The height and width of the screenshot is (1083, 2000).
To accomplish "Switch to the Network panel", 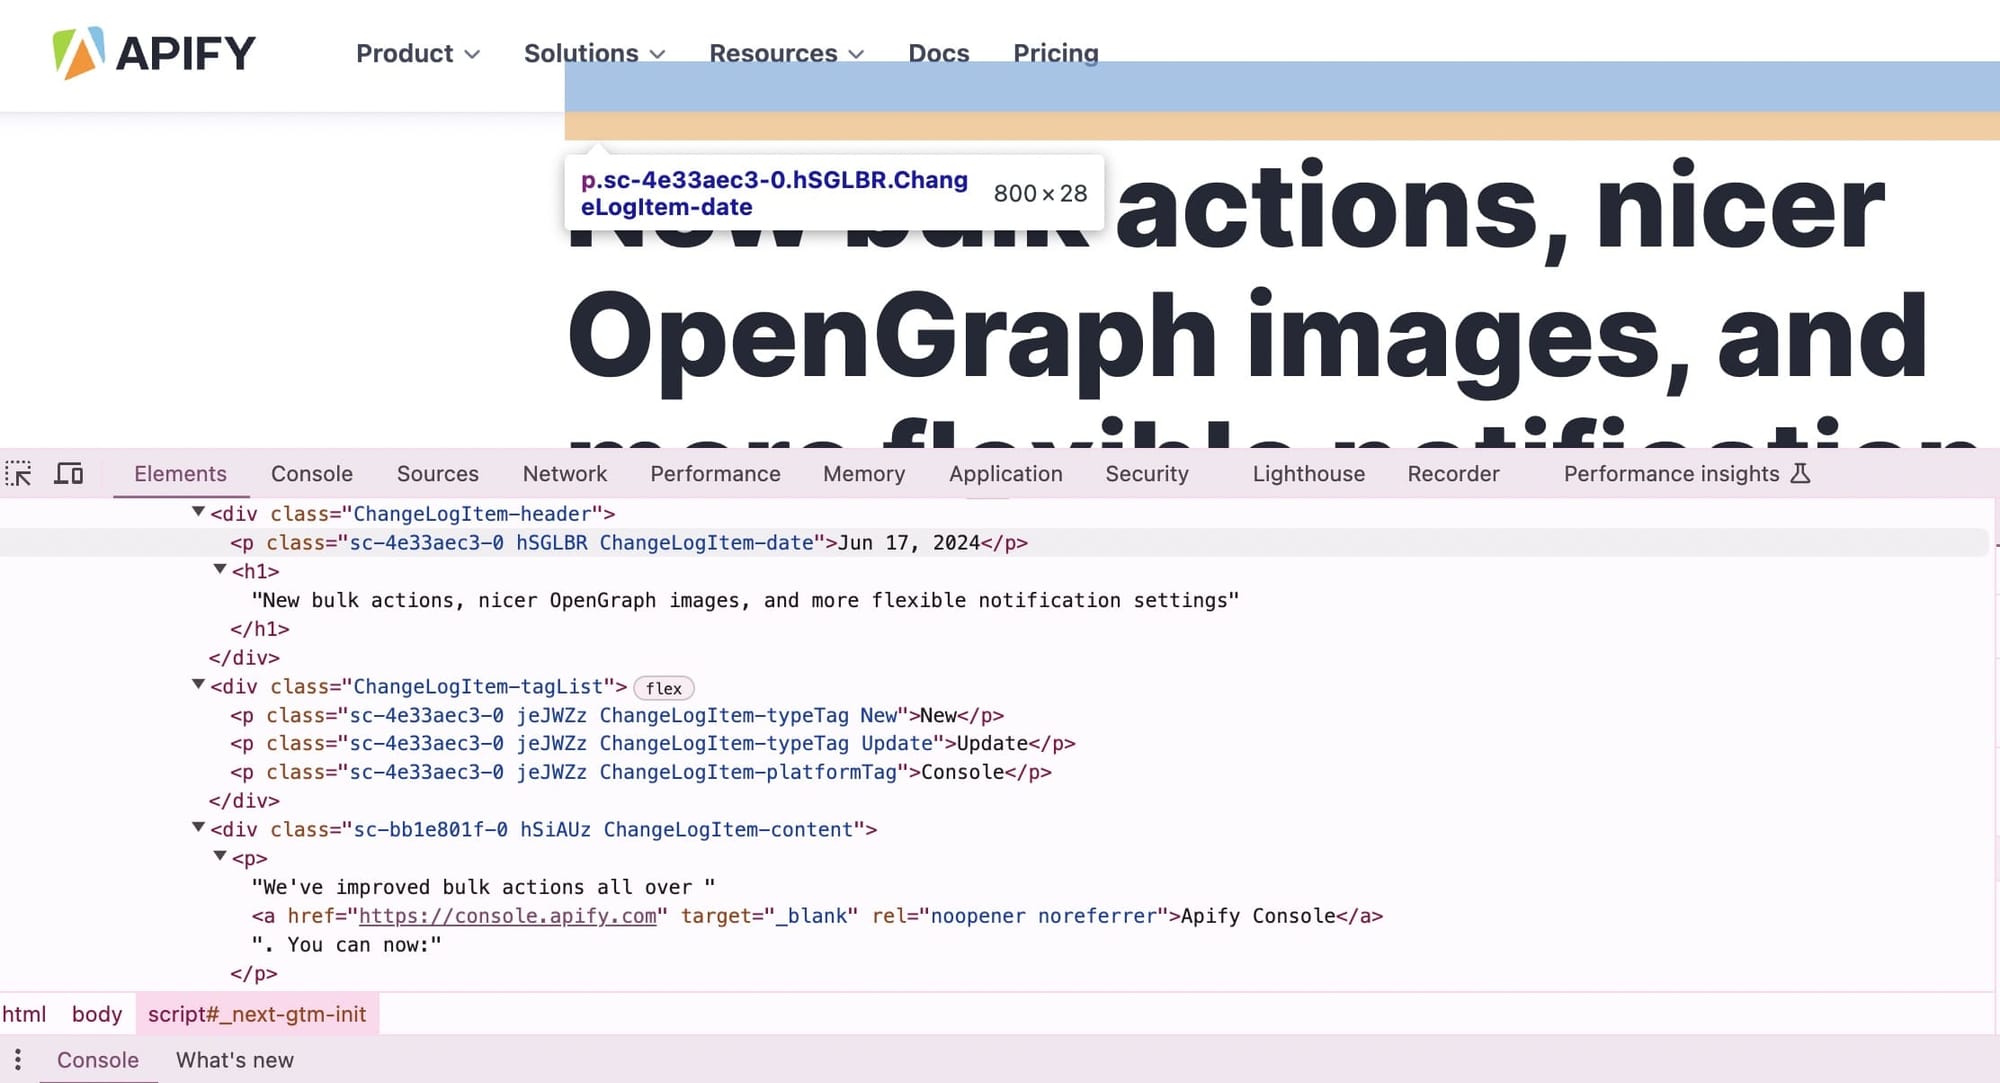I will point(564,473).
